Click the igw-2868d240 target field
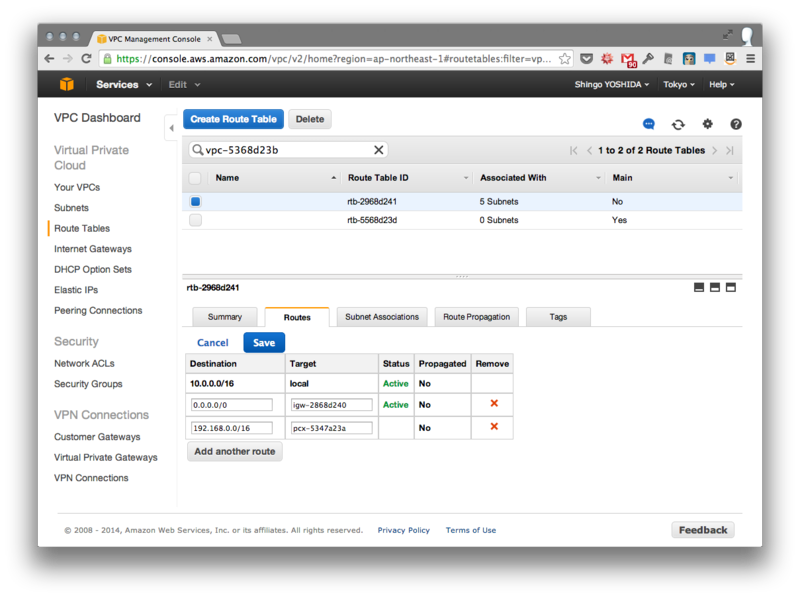The width and height of the screenshot is (800, 599). 332,405
